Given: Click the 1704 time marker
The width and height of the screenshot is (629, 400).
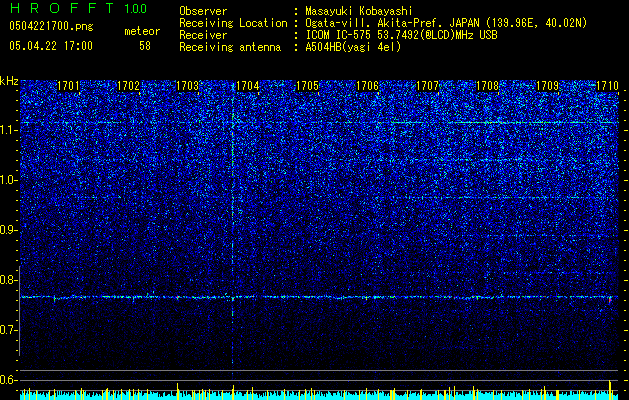Looking at the screenshot, I should click(x=248, y=86).
